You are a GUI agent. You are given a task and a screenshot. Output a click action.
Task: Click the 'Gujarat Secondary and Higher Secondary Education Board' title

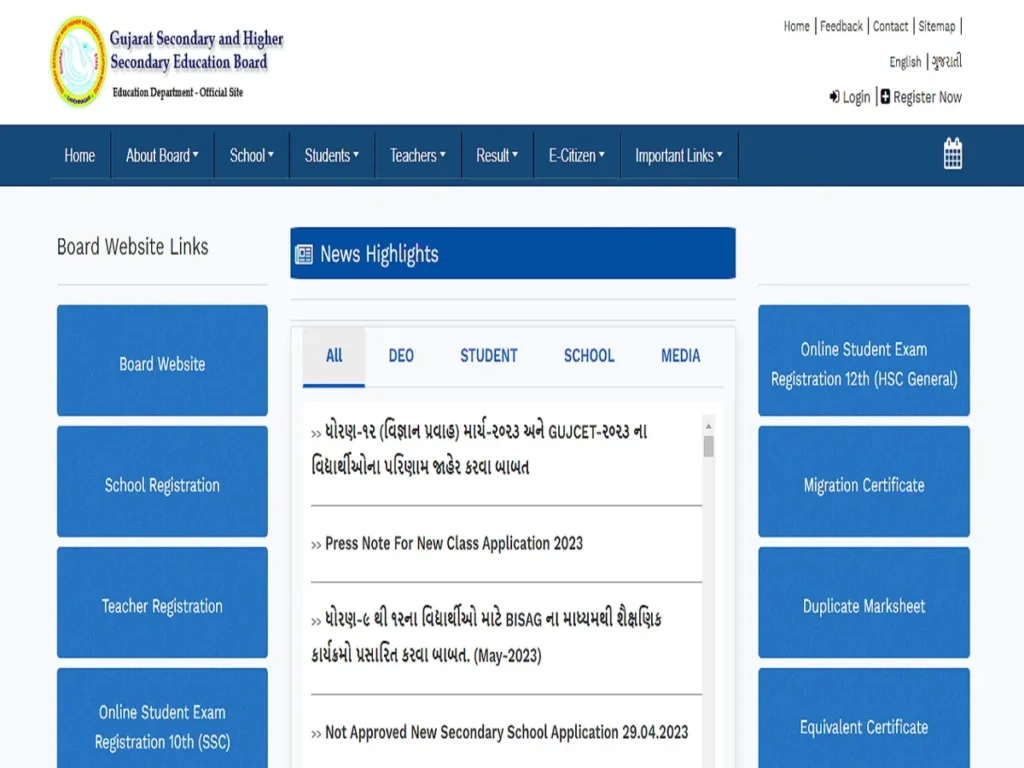click(196, 50)
